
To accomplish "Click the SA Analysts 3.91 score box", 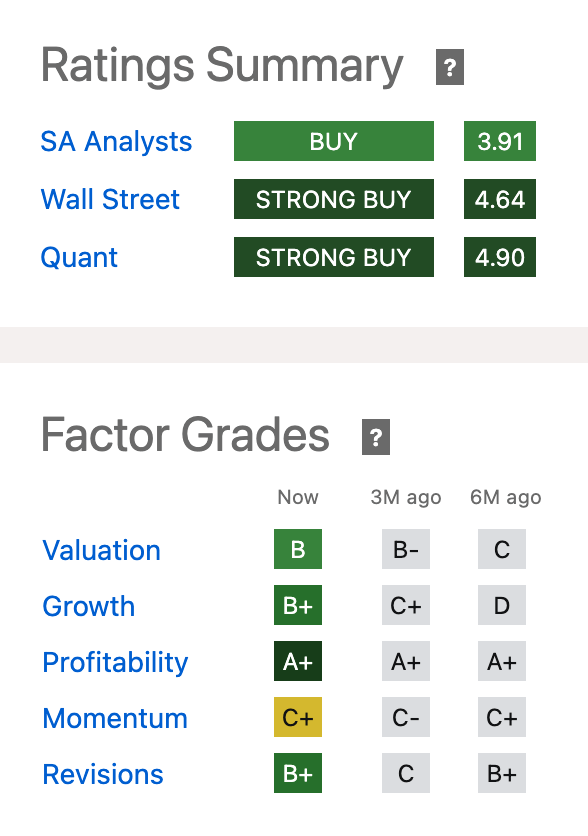I will [499, 141].
